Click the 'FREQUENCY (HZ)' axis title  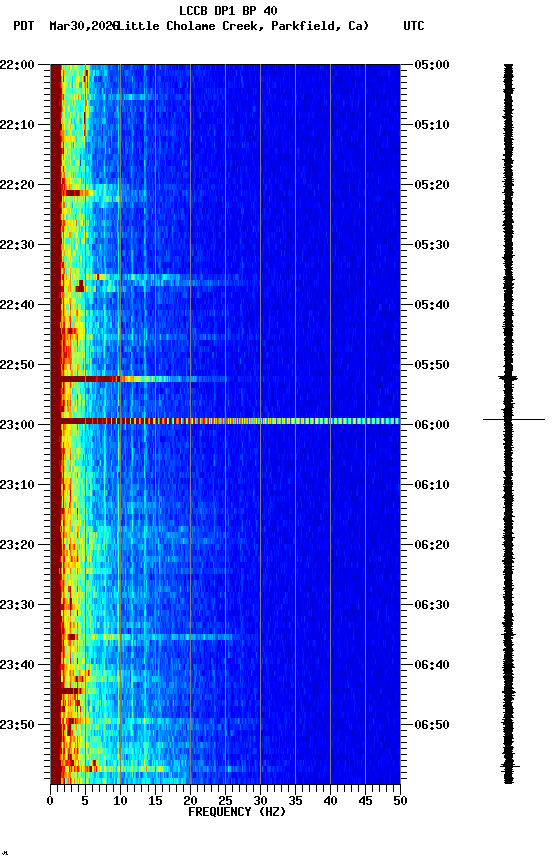237,812
